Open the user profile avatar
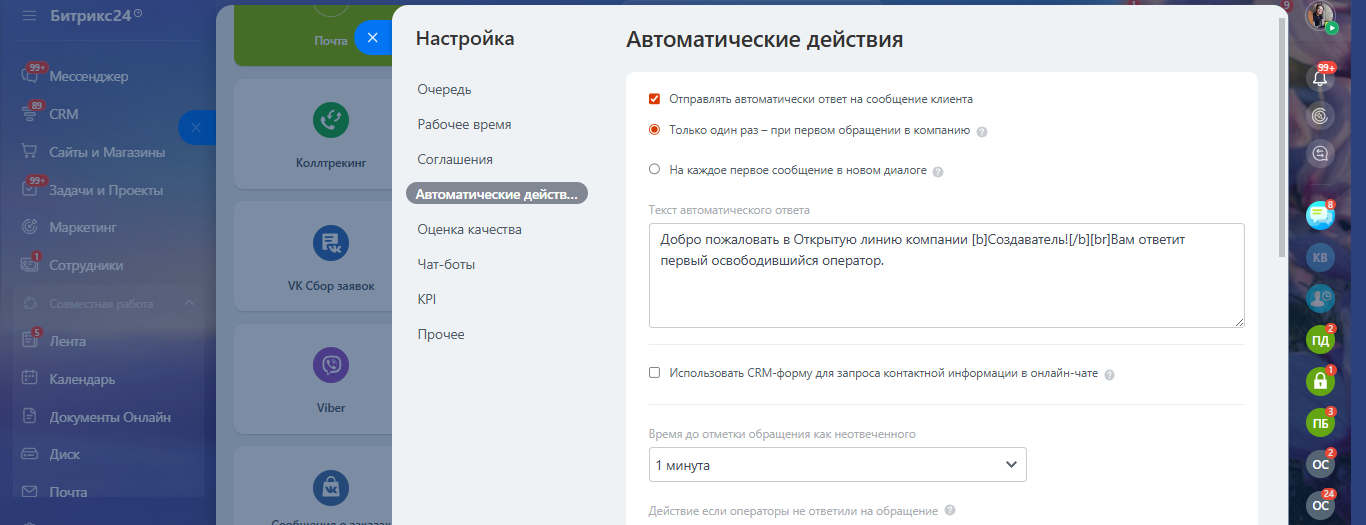This screenshot has height=525, width=1366. click(x=1320, y=16)
